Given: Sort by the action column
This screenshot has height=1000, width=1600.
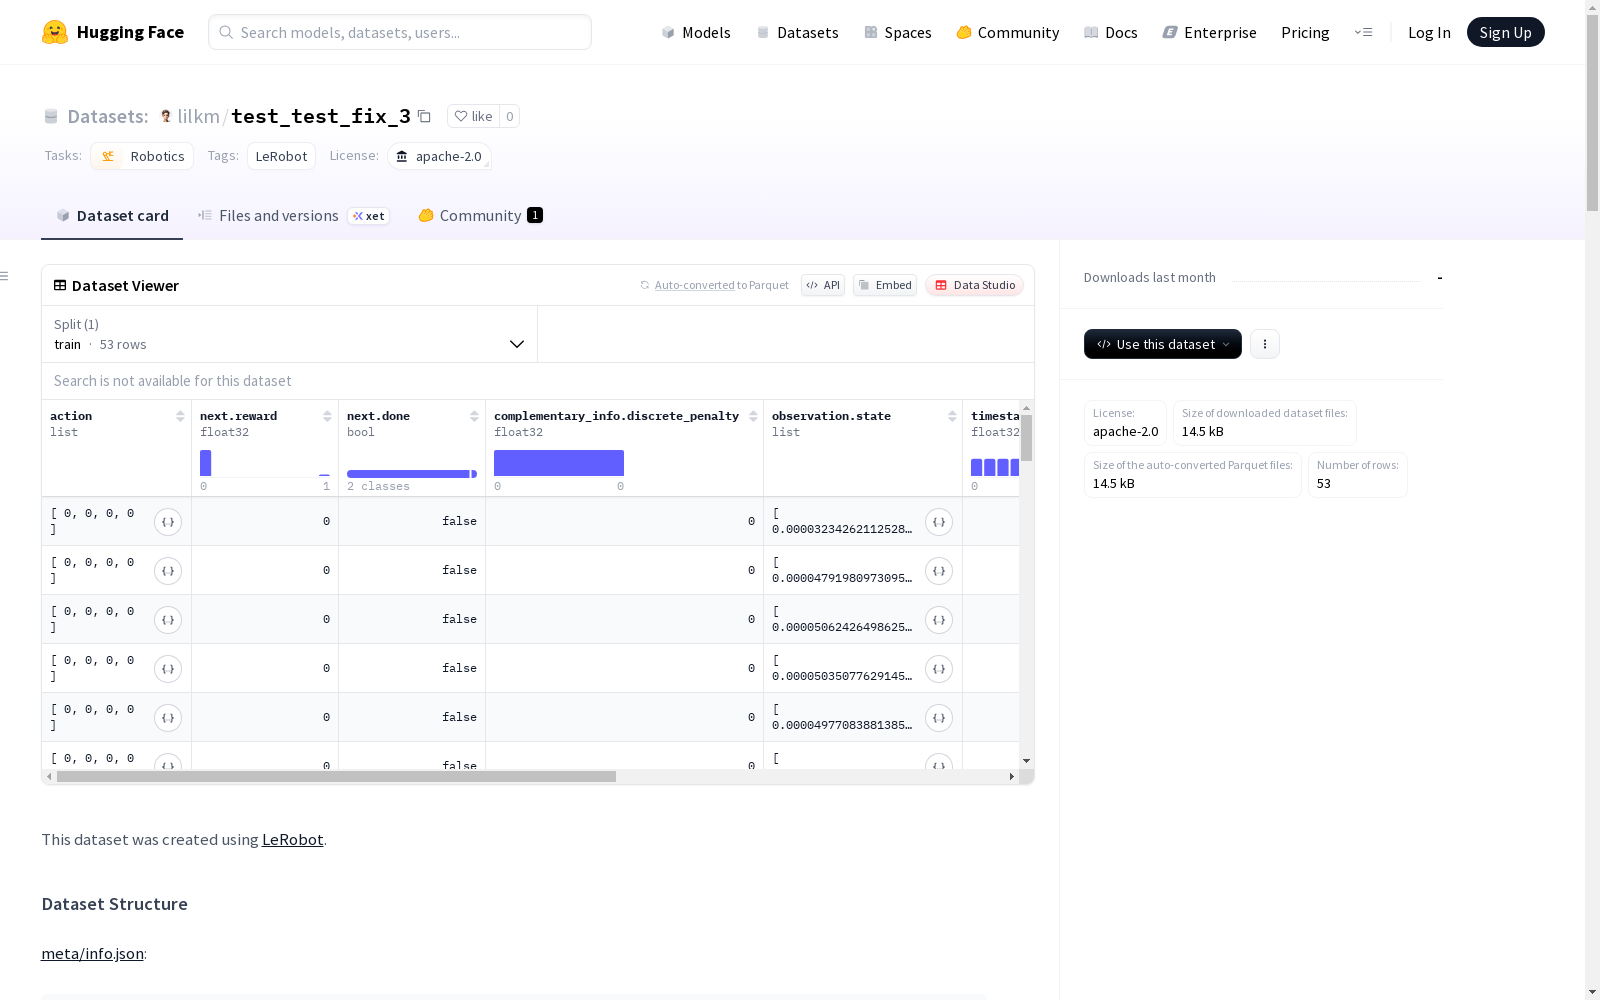Looking at the screenshot, I should tap(180, 416).
